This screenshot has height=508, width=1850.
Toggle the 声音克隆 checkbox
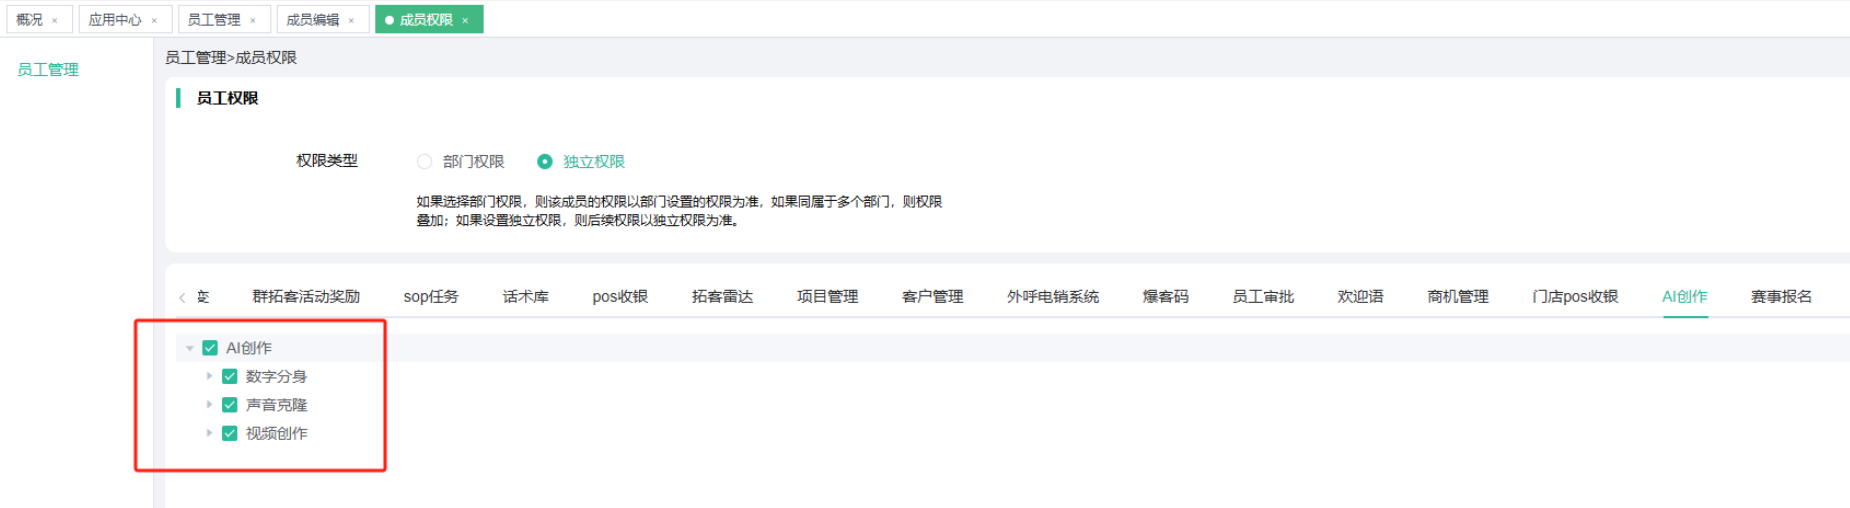230,405
